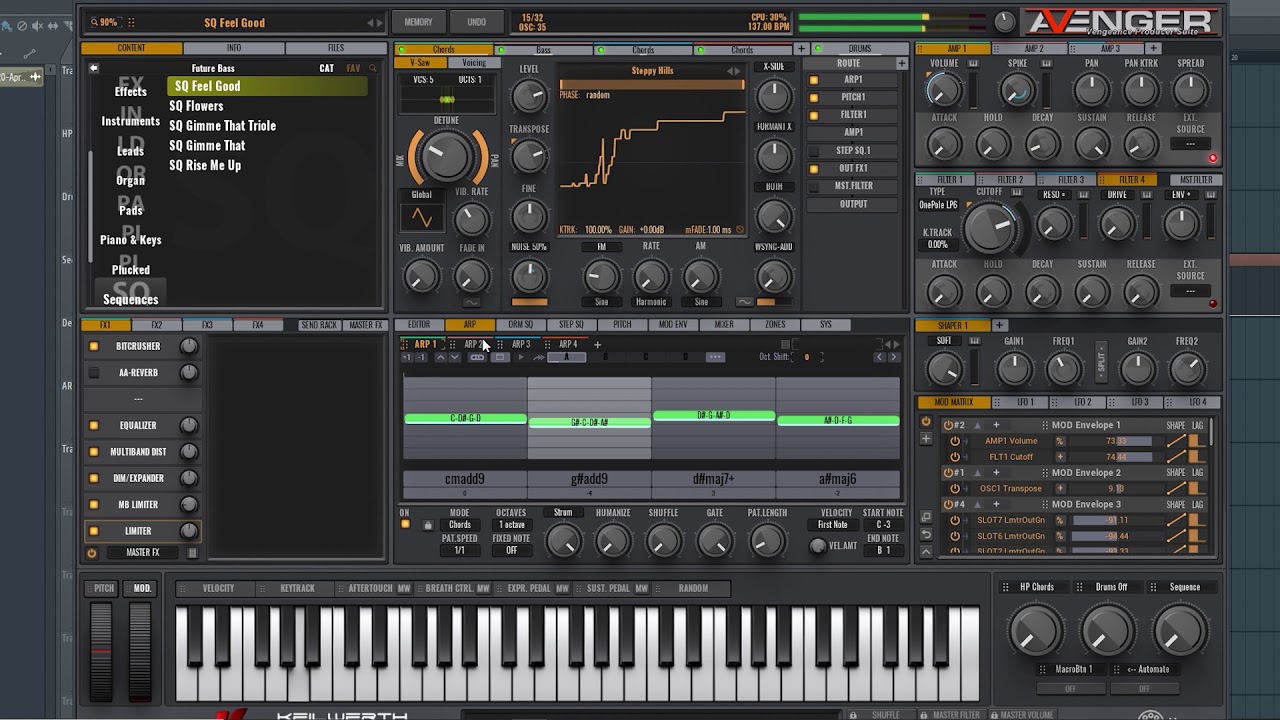Click the PITCH wheel strip
This screenshot has height=720, width=1280.
102,650
